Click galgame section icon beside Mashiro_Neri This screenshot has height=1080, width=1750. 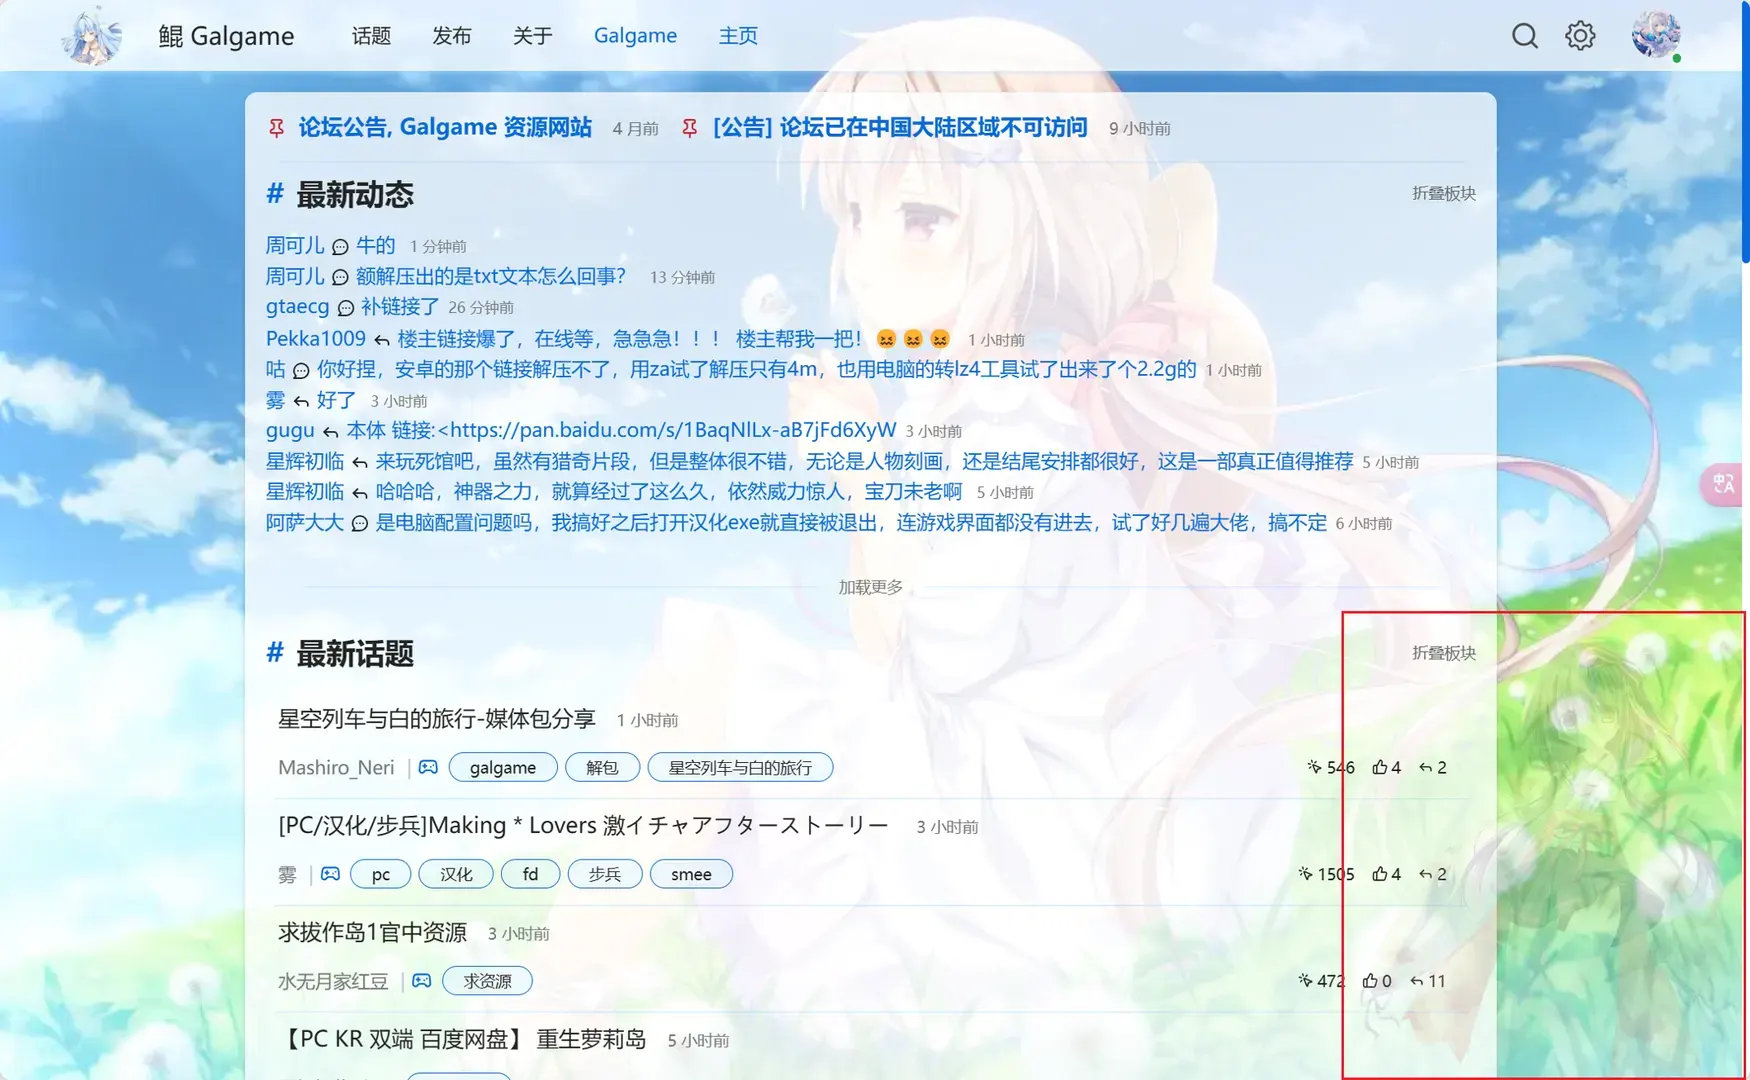click(x=428, y=767)
